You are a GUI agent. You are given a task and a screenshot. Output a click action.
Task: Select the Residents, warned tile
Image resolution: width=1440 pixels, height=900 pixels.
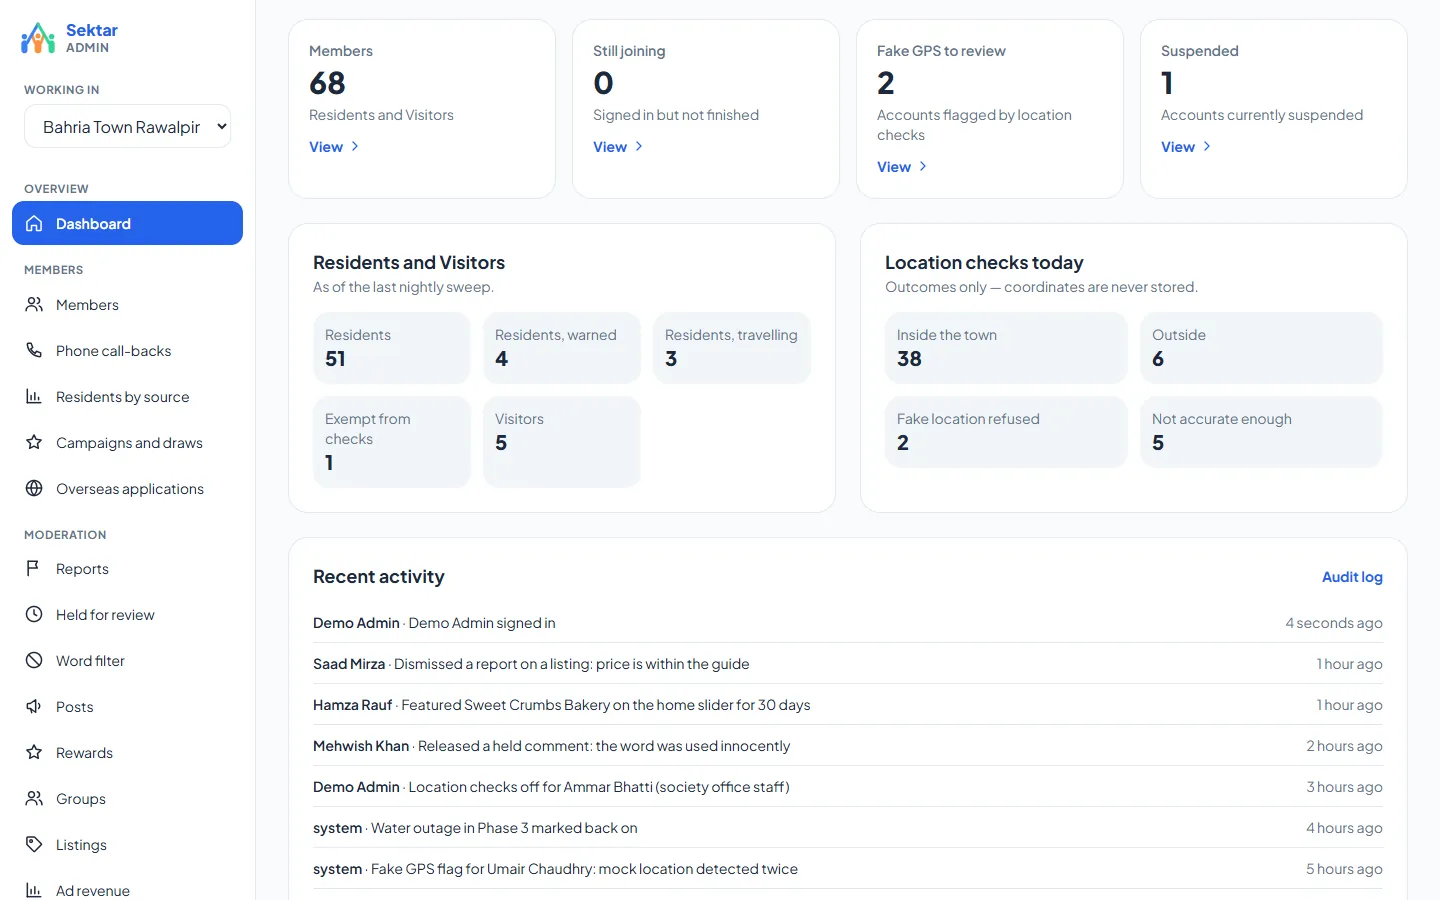pos(562,348)
